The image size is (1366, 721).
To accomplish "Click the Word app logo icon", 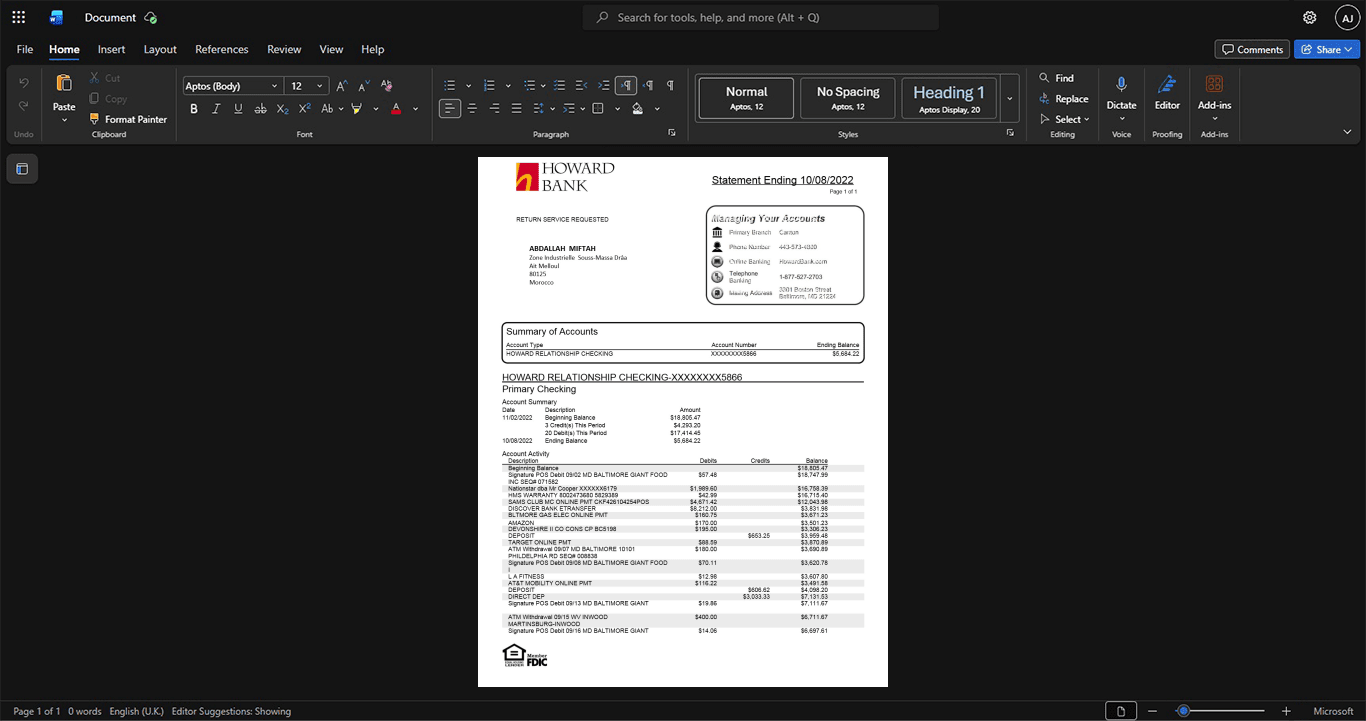I will click(57, 17).
